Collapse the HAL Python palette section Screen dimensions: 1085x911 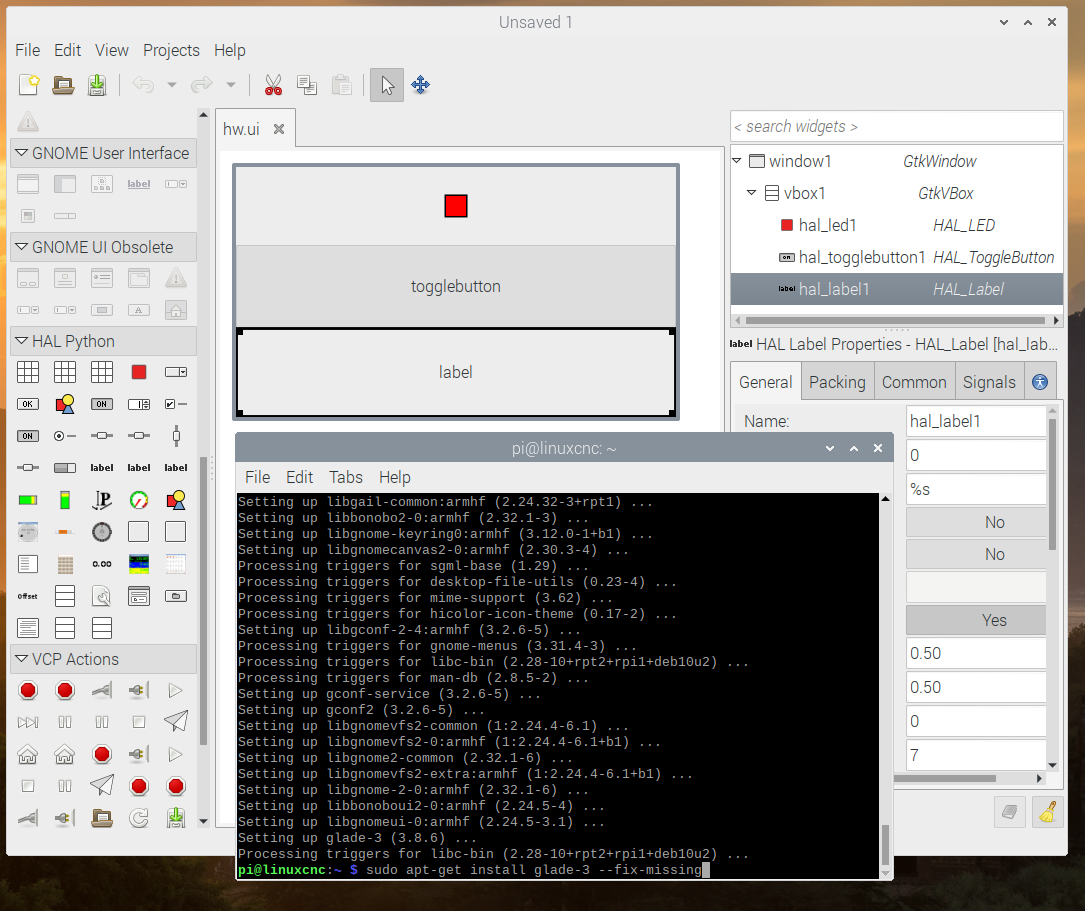tap(103, 341)
